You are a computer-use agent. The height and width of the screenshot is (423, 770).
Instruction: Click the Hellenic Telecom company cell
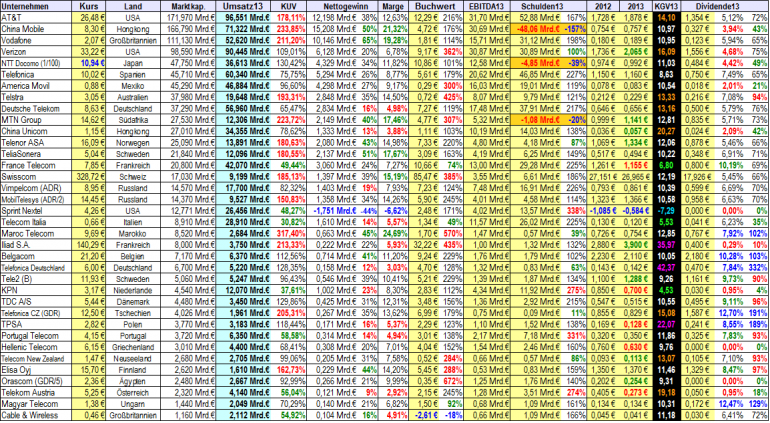coord(36,347)
